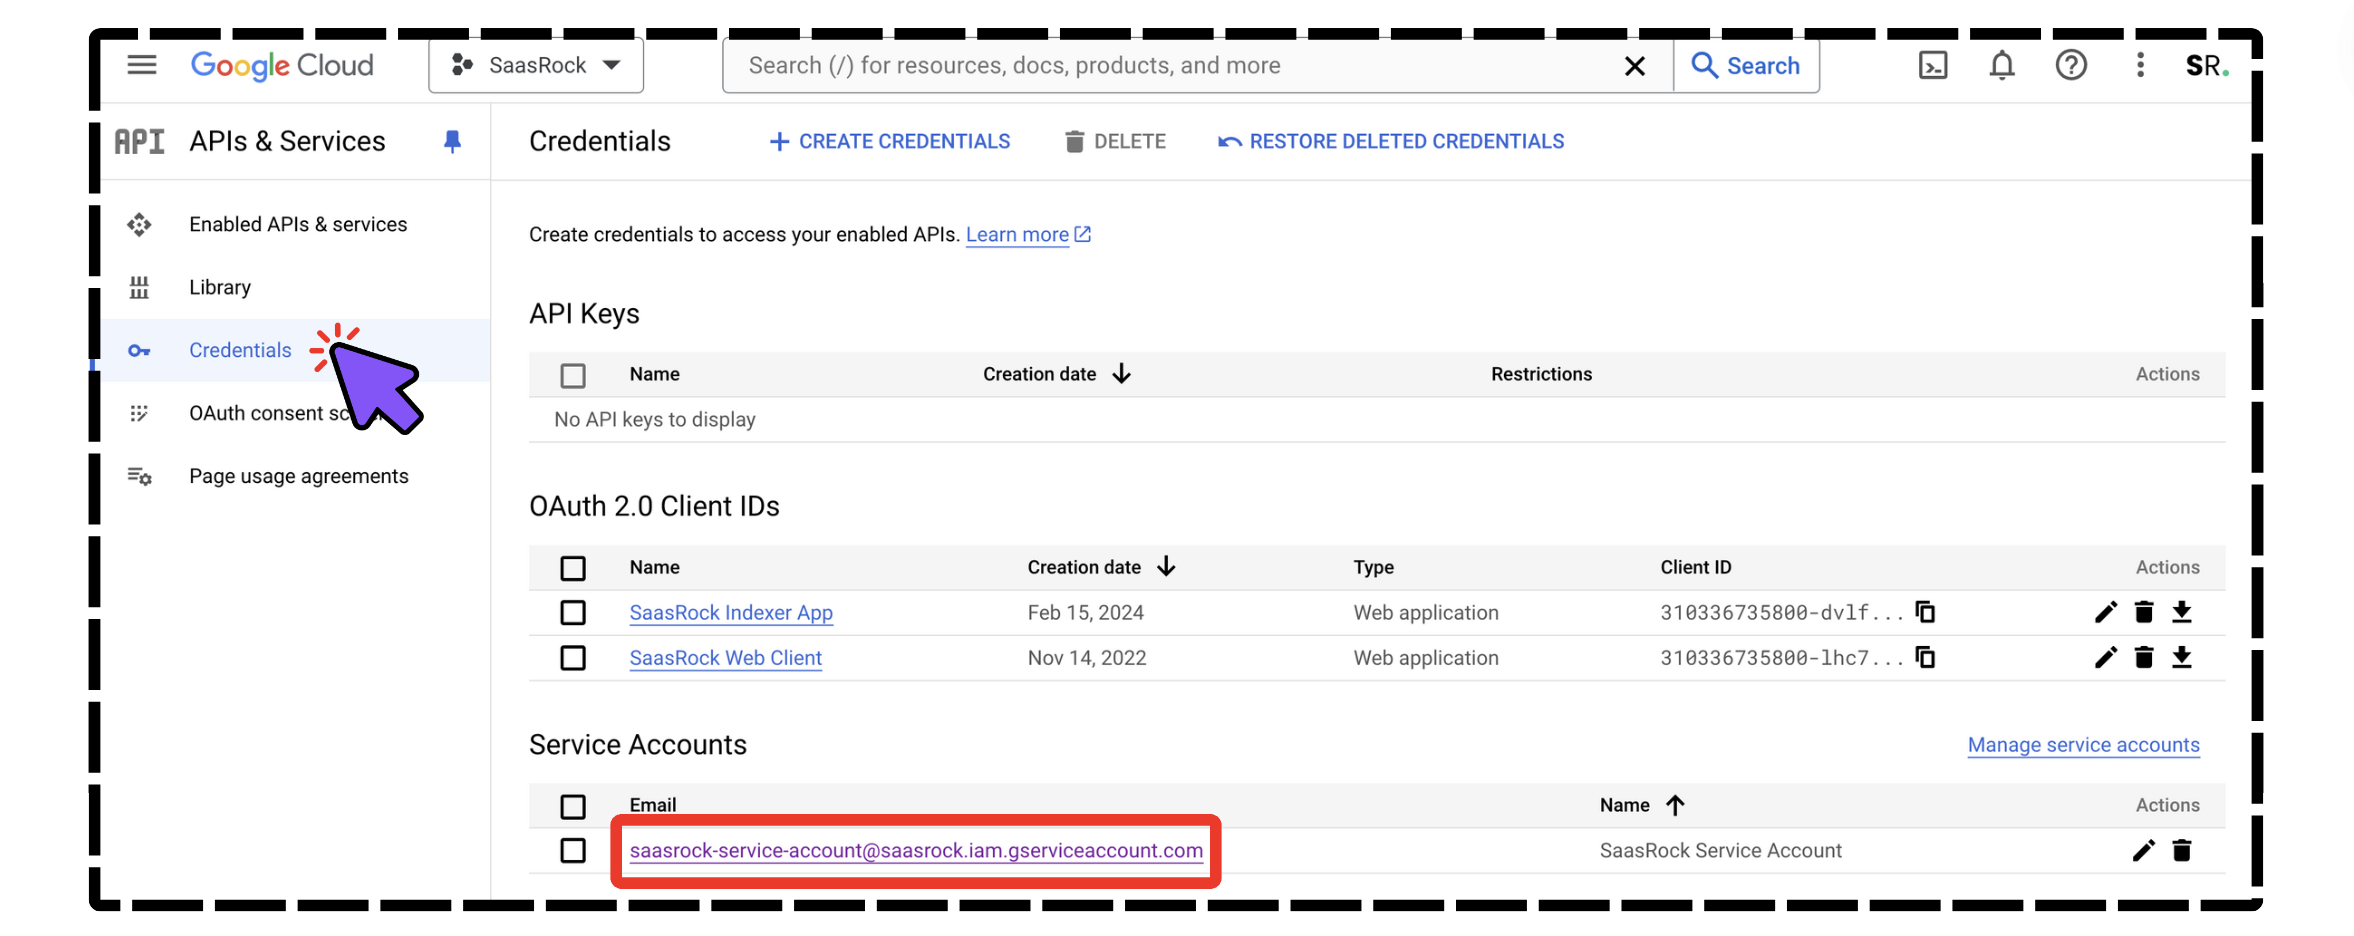Viewport: 2354px width, 936px height.
Task: Click the DELETE button in toolbar
Action: (x=1115, y=142)
